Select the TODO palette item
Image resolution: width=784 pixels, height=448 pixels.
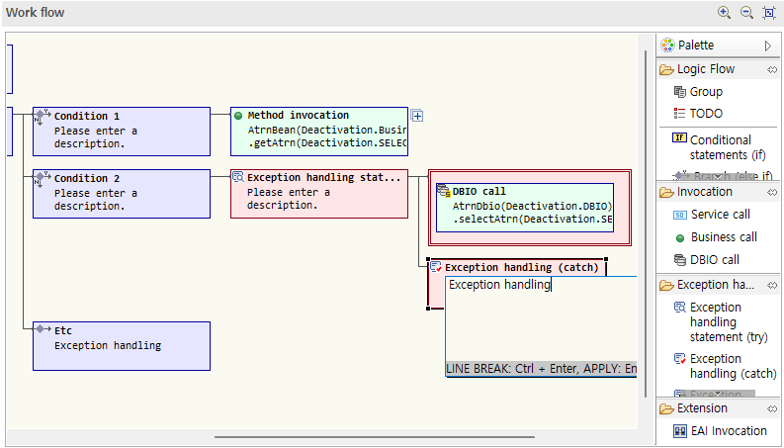(x=705, y=114)
